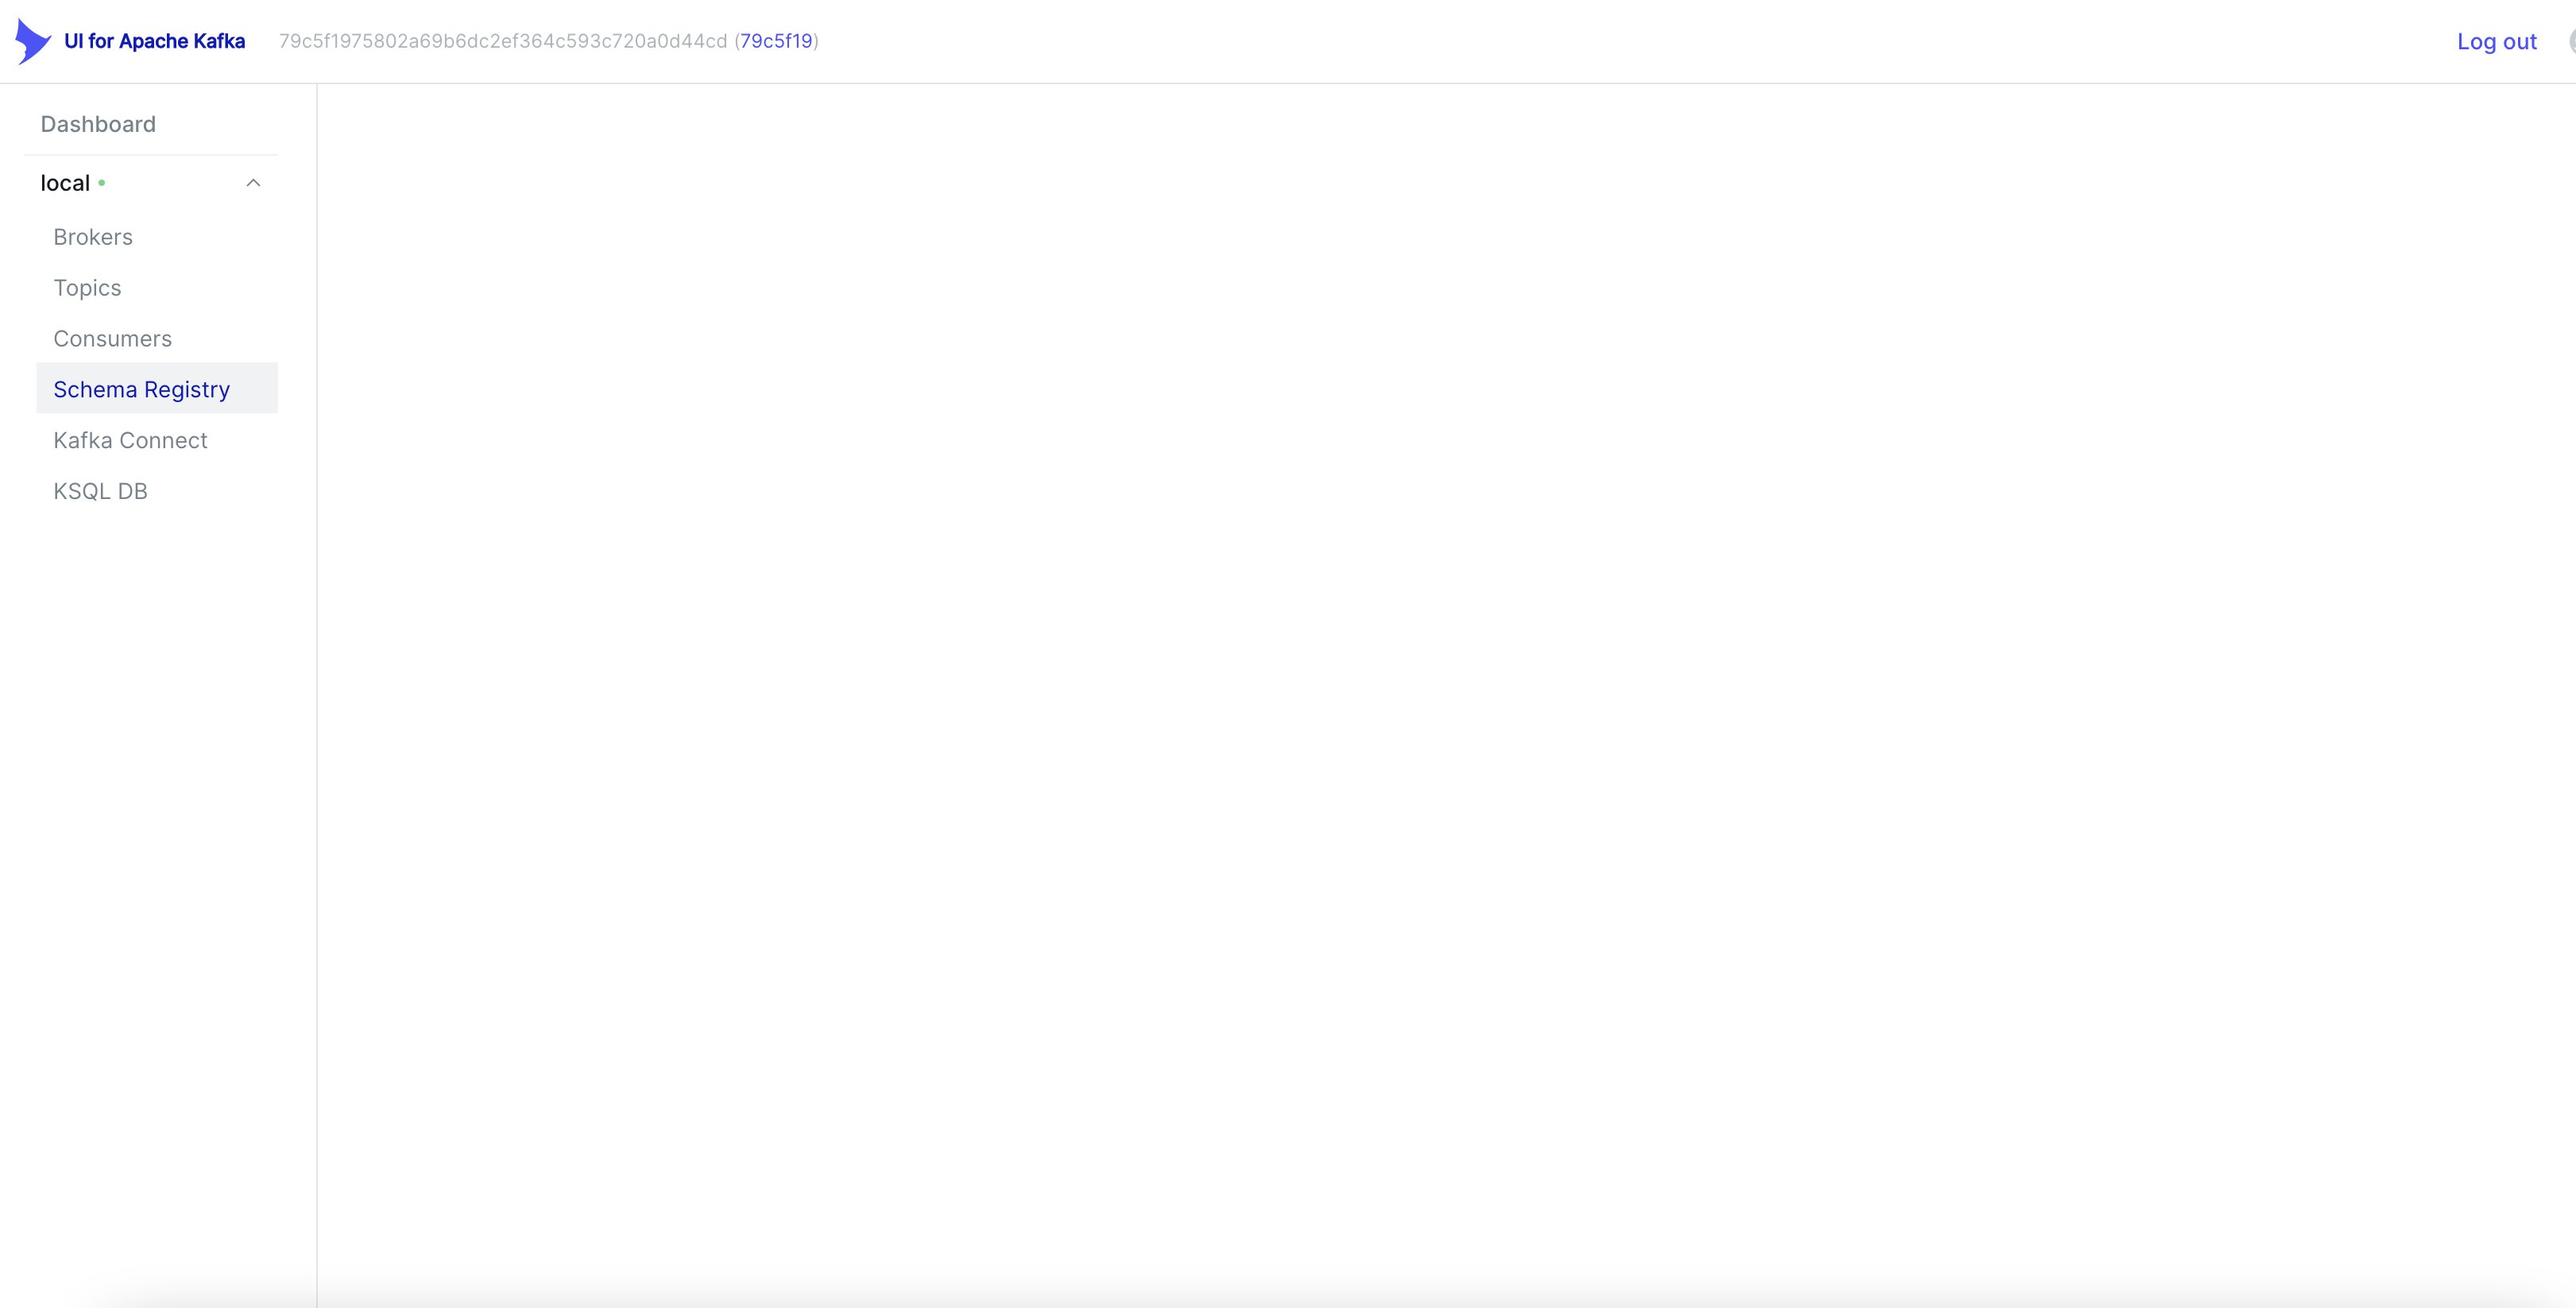Click the highlighted Schema Registry entry
Viewport: 2576px width, 1308px height.
[x=141, y=389]
